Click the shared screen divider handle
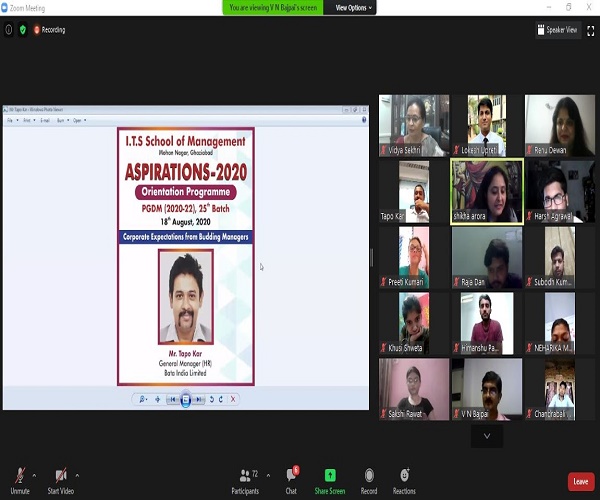 tap(372, 257)
